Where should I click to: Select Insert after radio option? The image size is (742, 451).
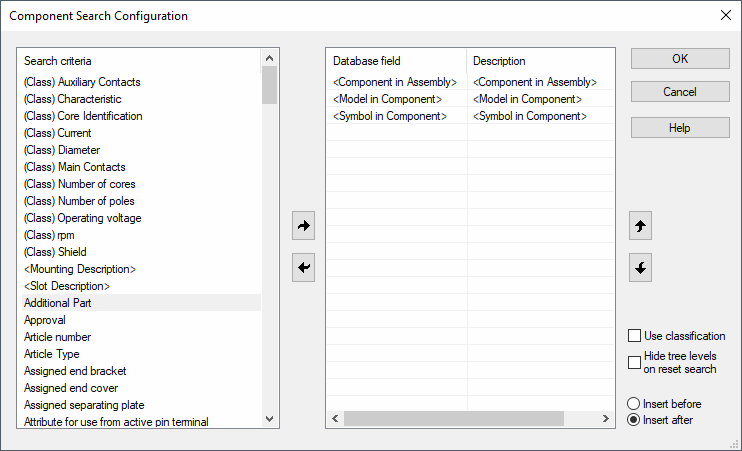pos(633,420)
